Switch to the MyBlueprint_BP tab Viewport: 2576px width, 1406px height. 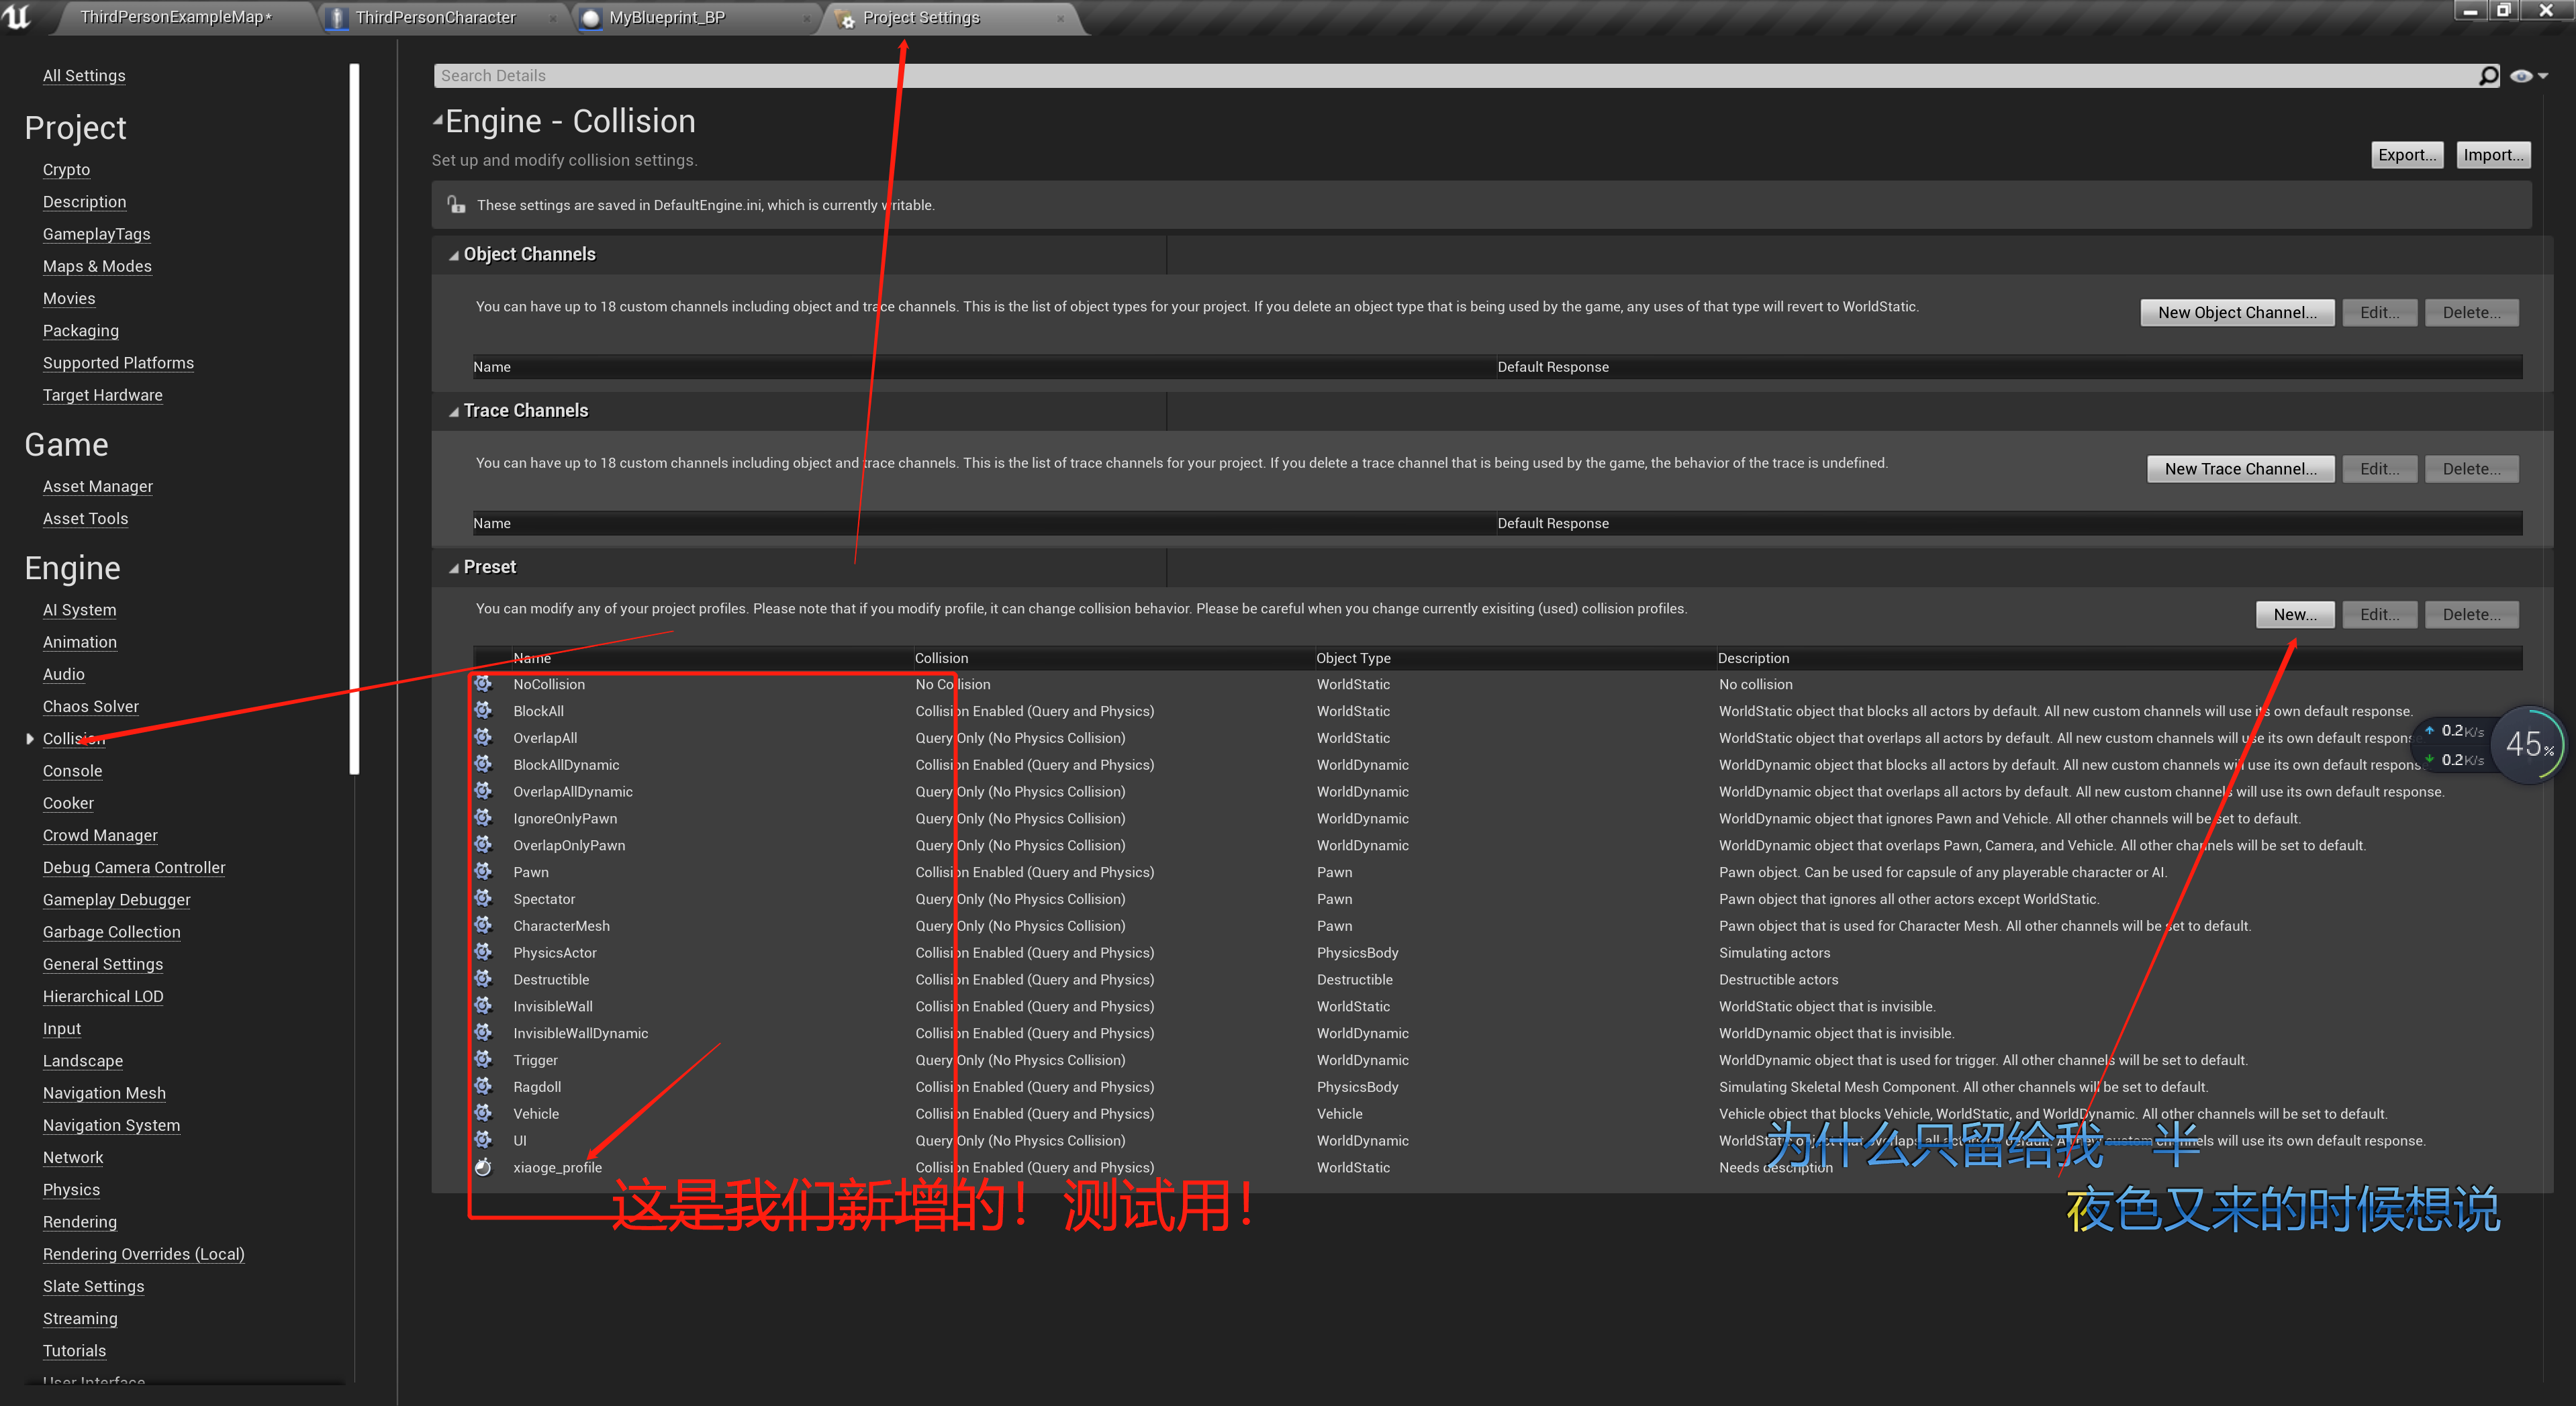667,17
